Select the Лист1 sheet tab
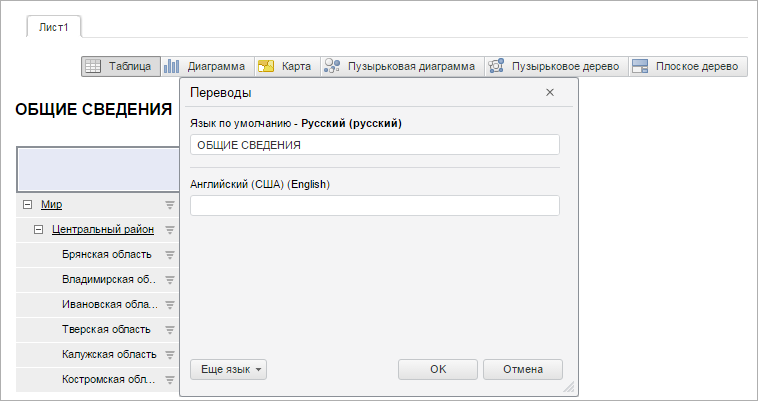This screenshot has width=758, height=401. (x=53, y=27)
